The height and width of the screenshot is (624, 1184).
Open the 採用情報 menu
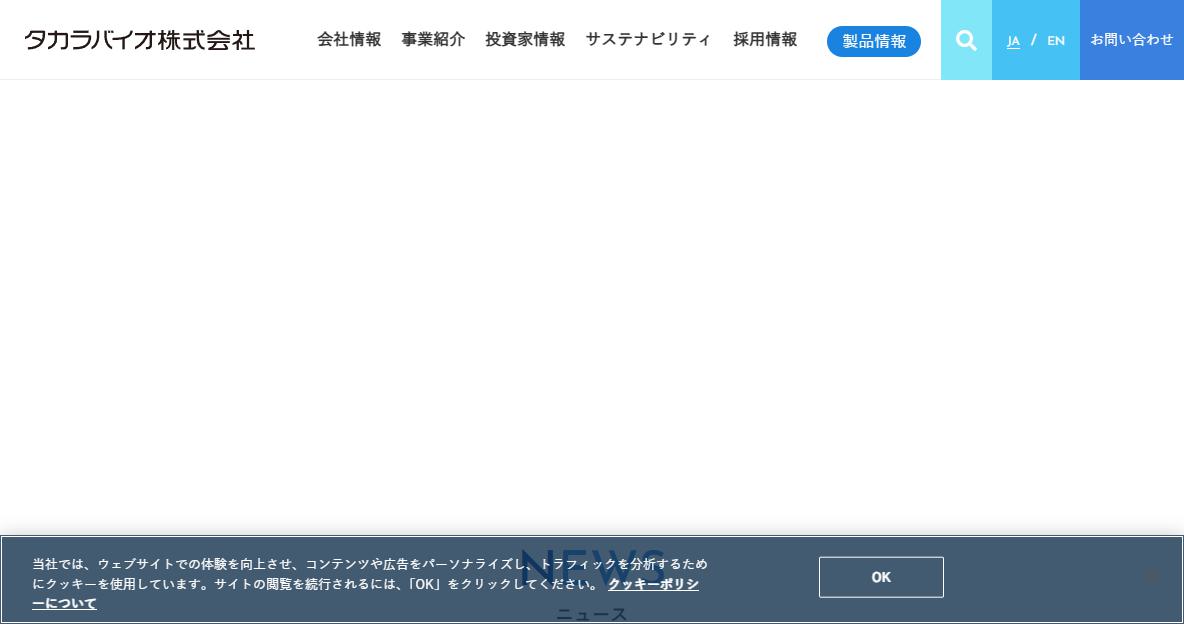(765, 39)
